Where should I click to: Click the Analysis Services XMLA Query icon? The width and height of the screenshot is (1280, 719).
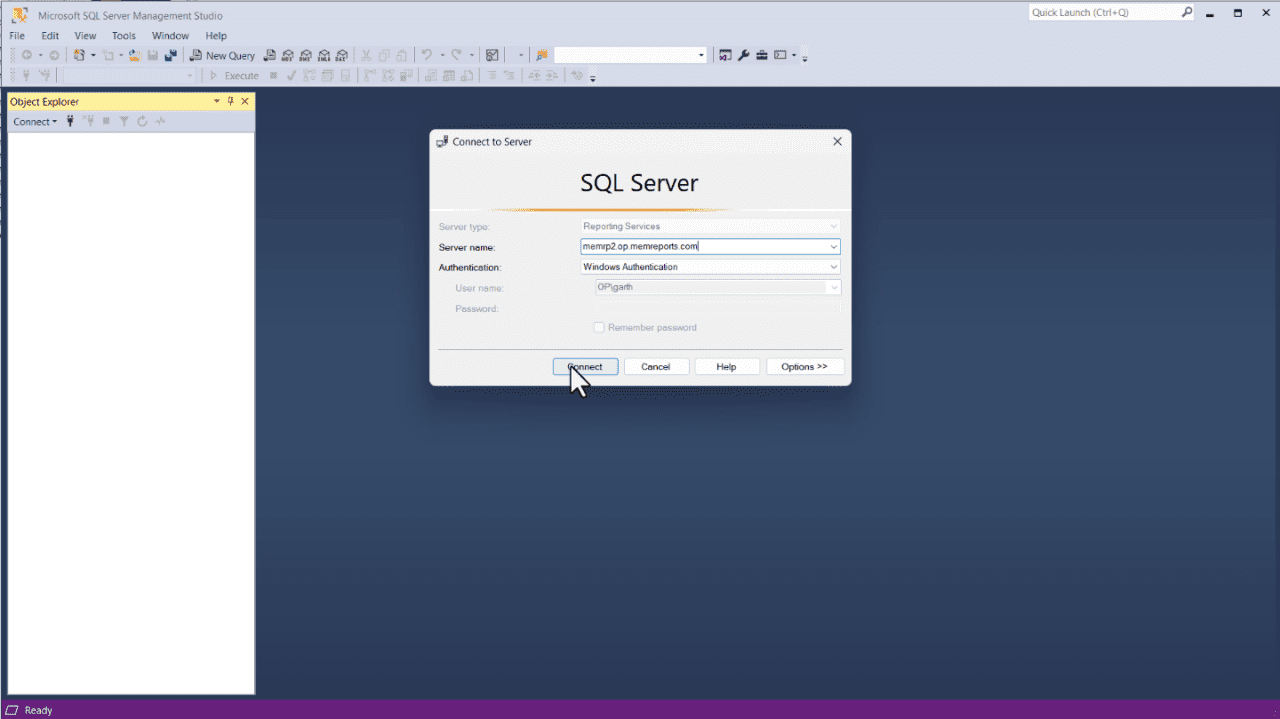point(324,56)
